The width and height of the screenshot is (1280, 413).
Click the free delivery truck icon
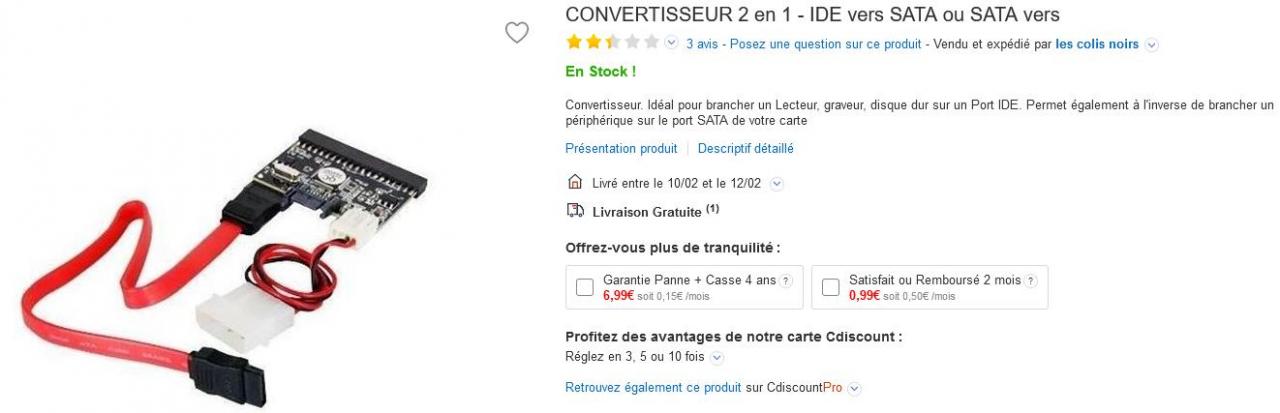(x=574, y=211)
